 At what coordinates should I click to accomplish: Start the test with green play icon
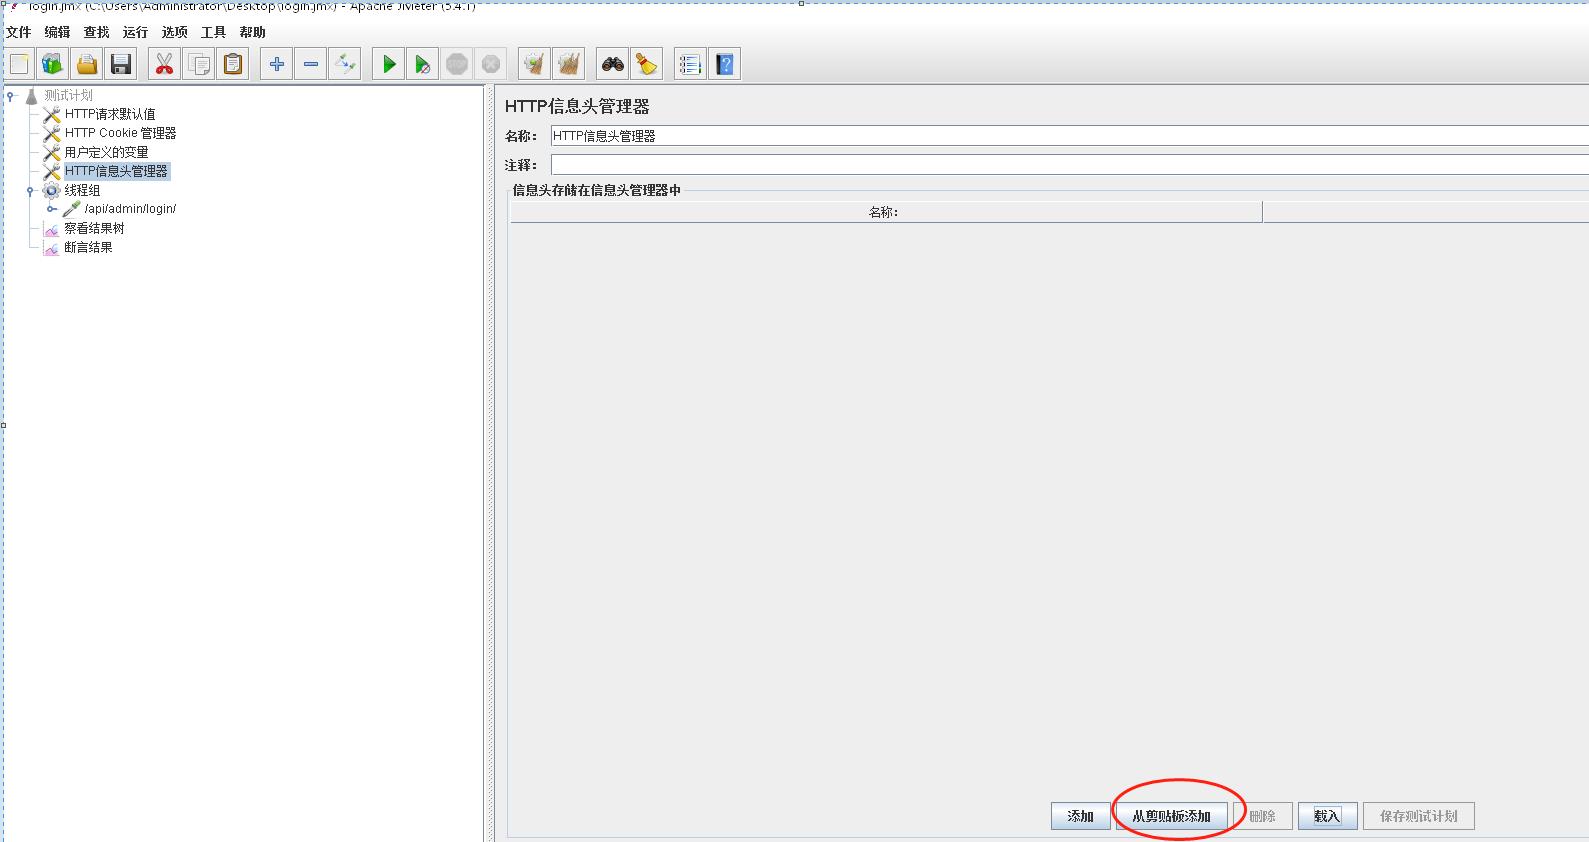coord(389,65)
